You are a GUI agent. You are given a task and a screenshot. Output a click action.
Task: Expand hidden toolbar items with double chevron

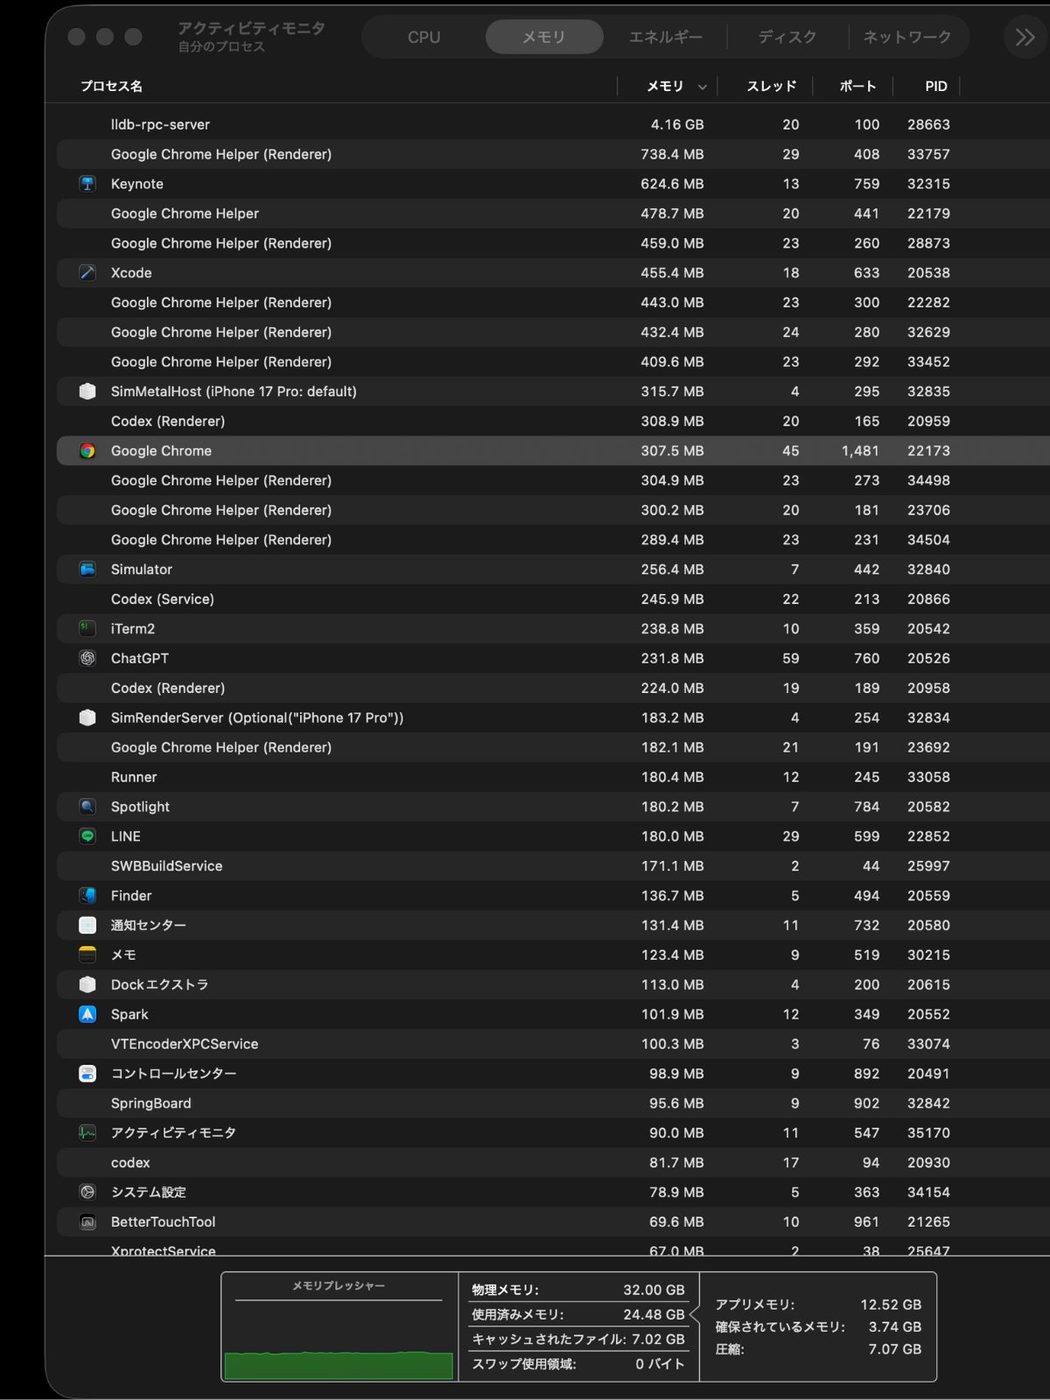[x=1025, y=37]
